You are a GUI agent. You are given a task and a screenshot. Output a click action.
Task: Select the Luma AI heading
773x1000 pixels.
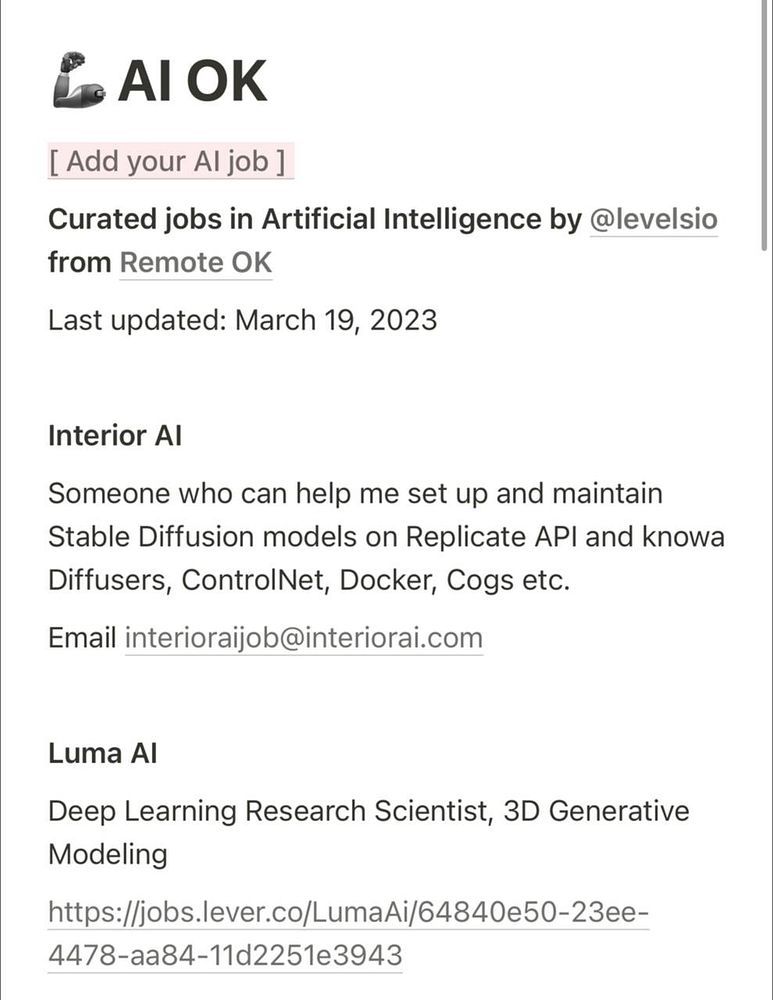pos(103,753)
